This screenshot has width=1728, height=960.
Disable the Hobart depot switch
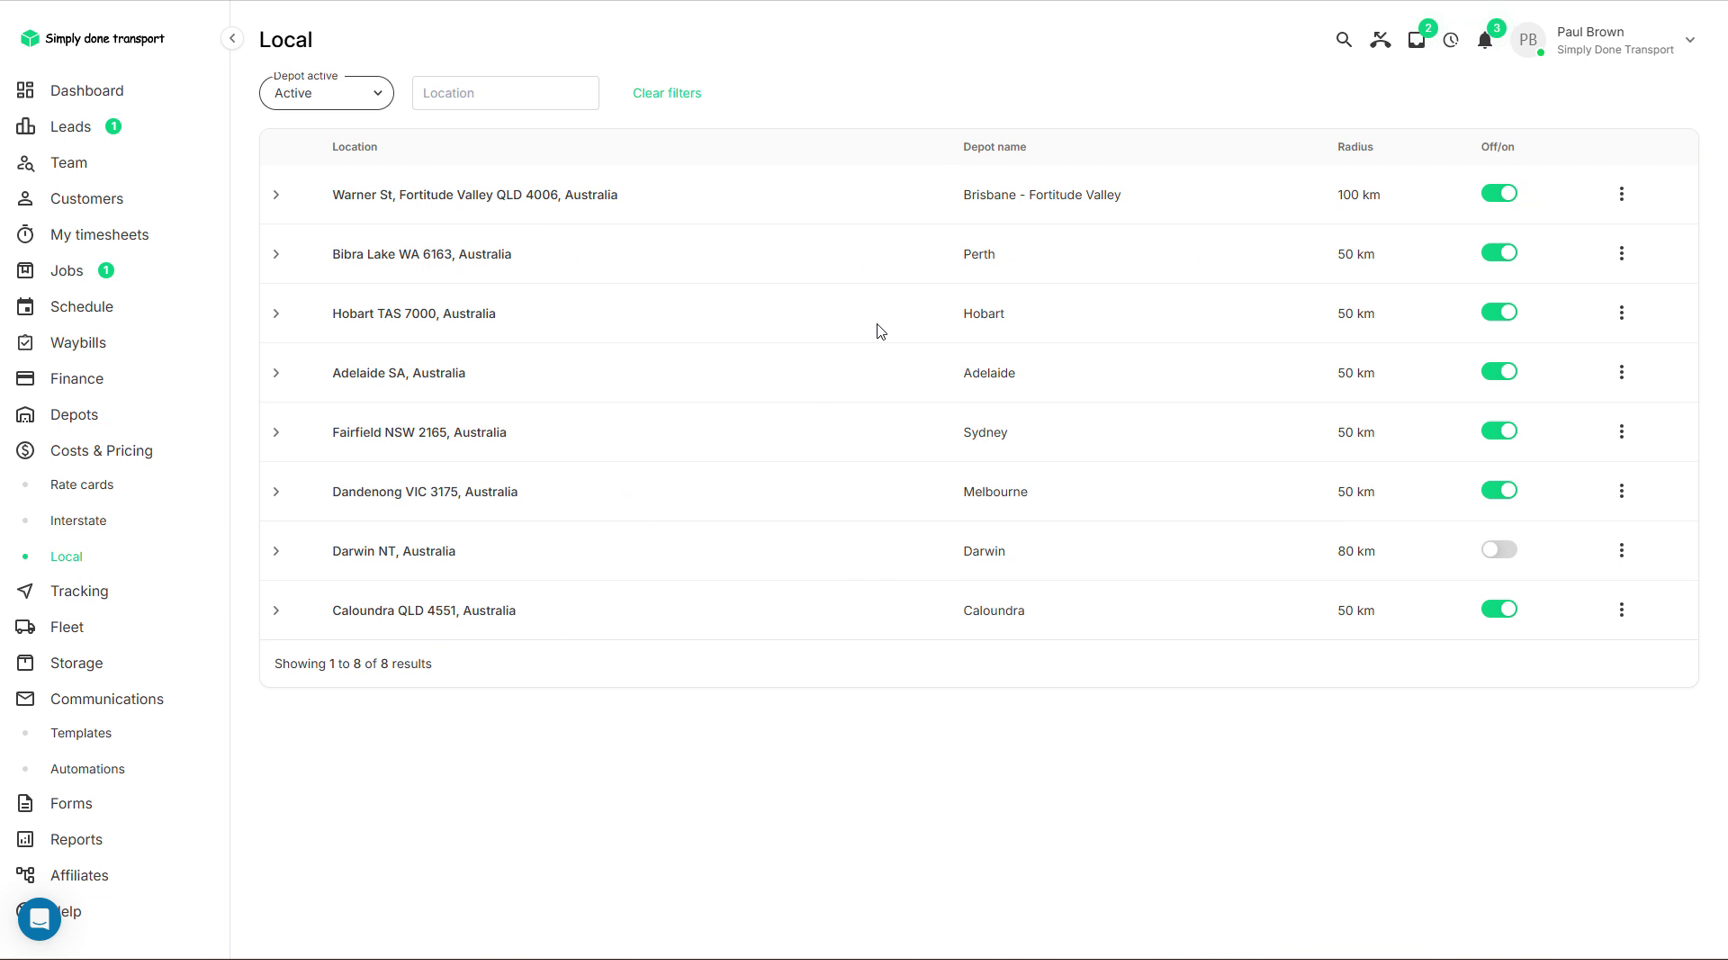click(x=1499, y=312)
